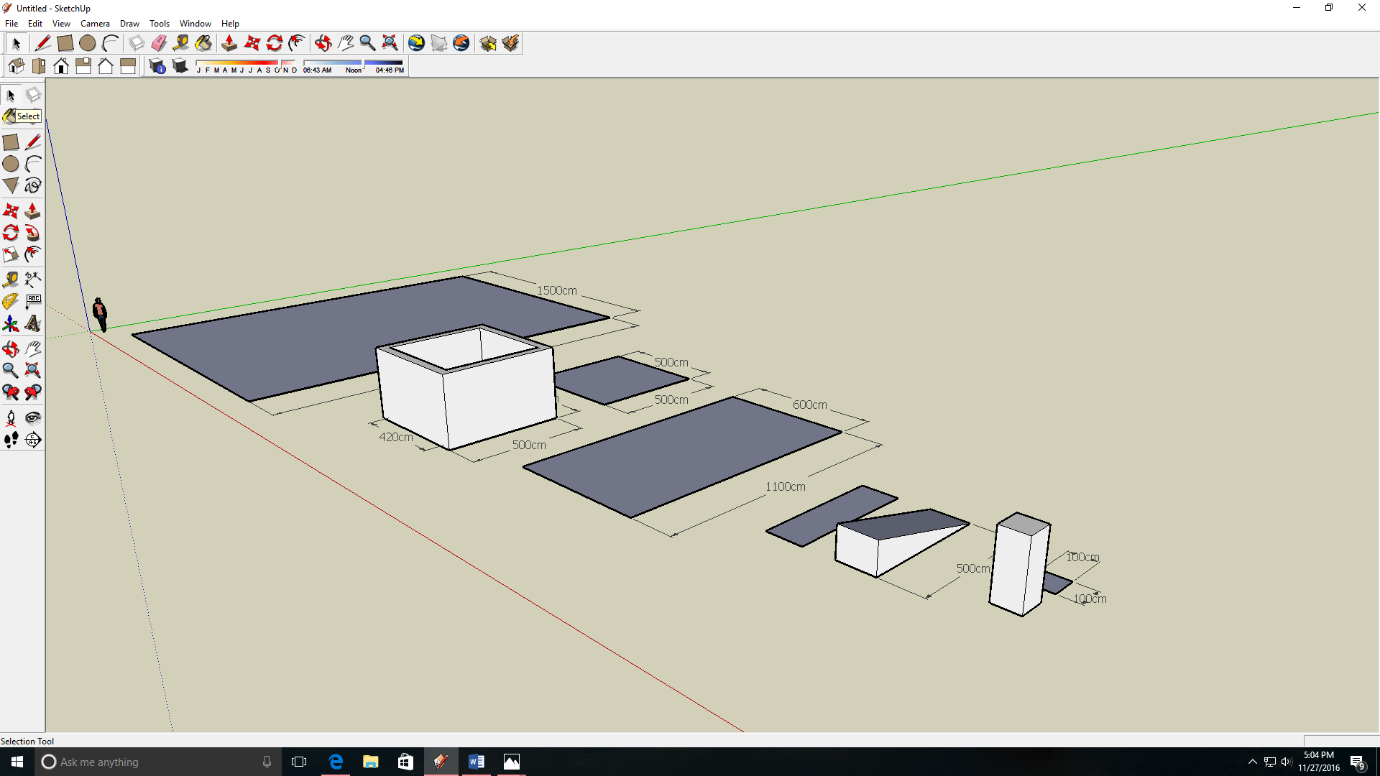Select the Eraser tool in top toolbar
Viewport: 1380px width, 776px height.
pos(158,43)
